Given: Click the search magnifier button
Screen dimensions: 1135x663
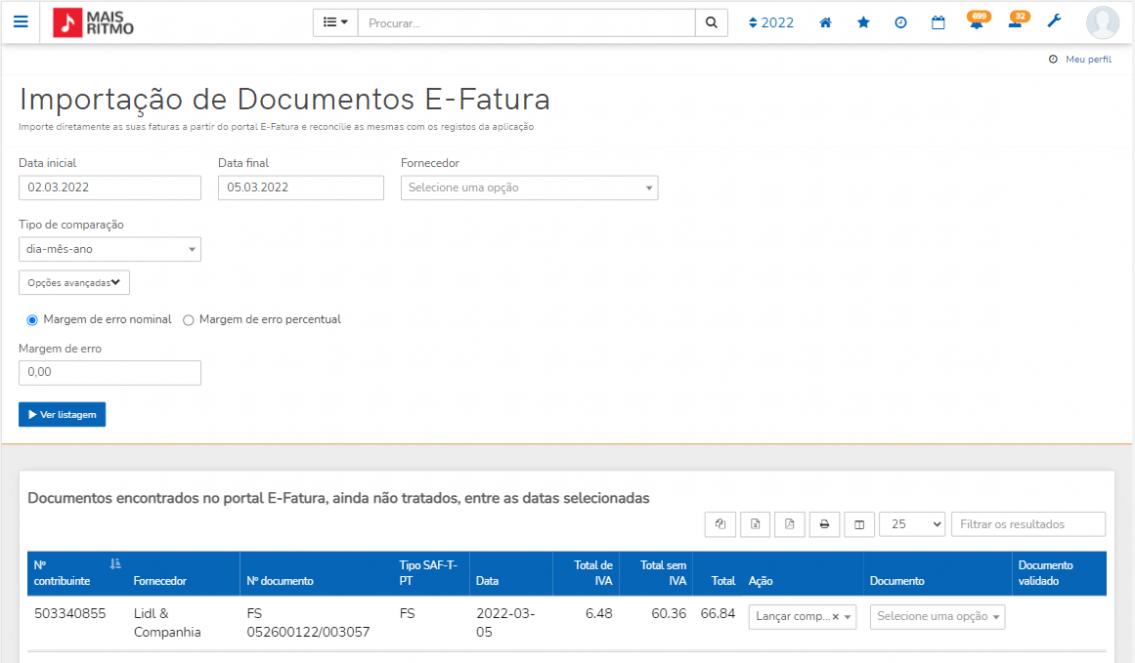Looking at the screenshot, I should click(x=711, y=23).
